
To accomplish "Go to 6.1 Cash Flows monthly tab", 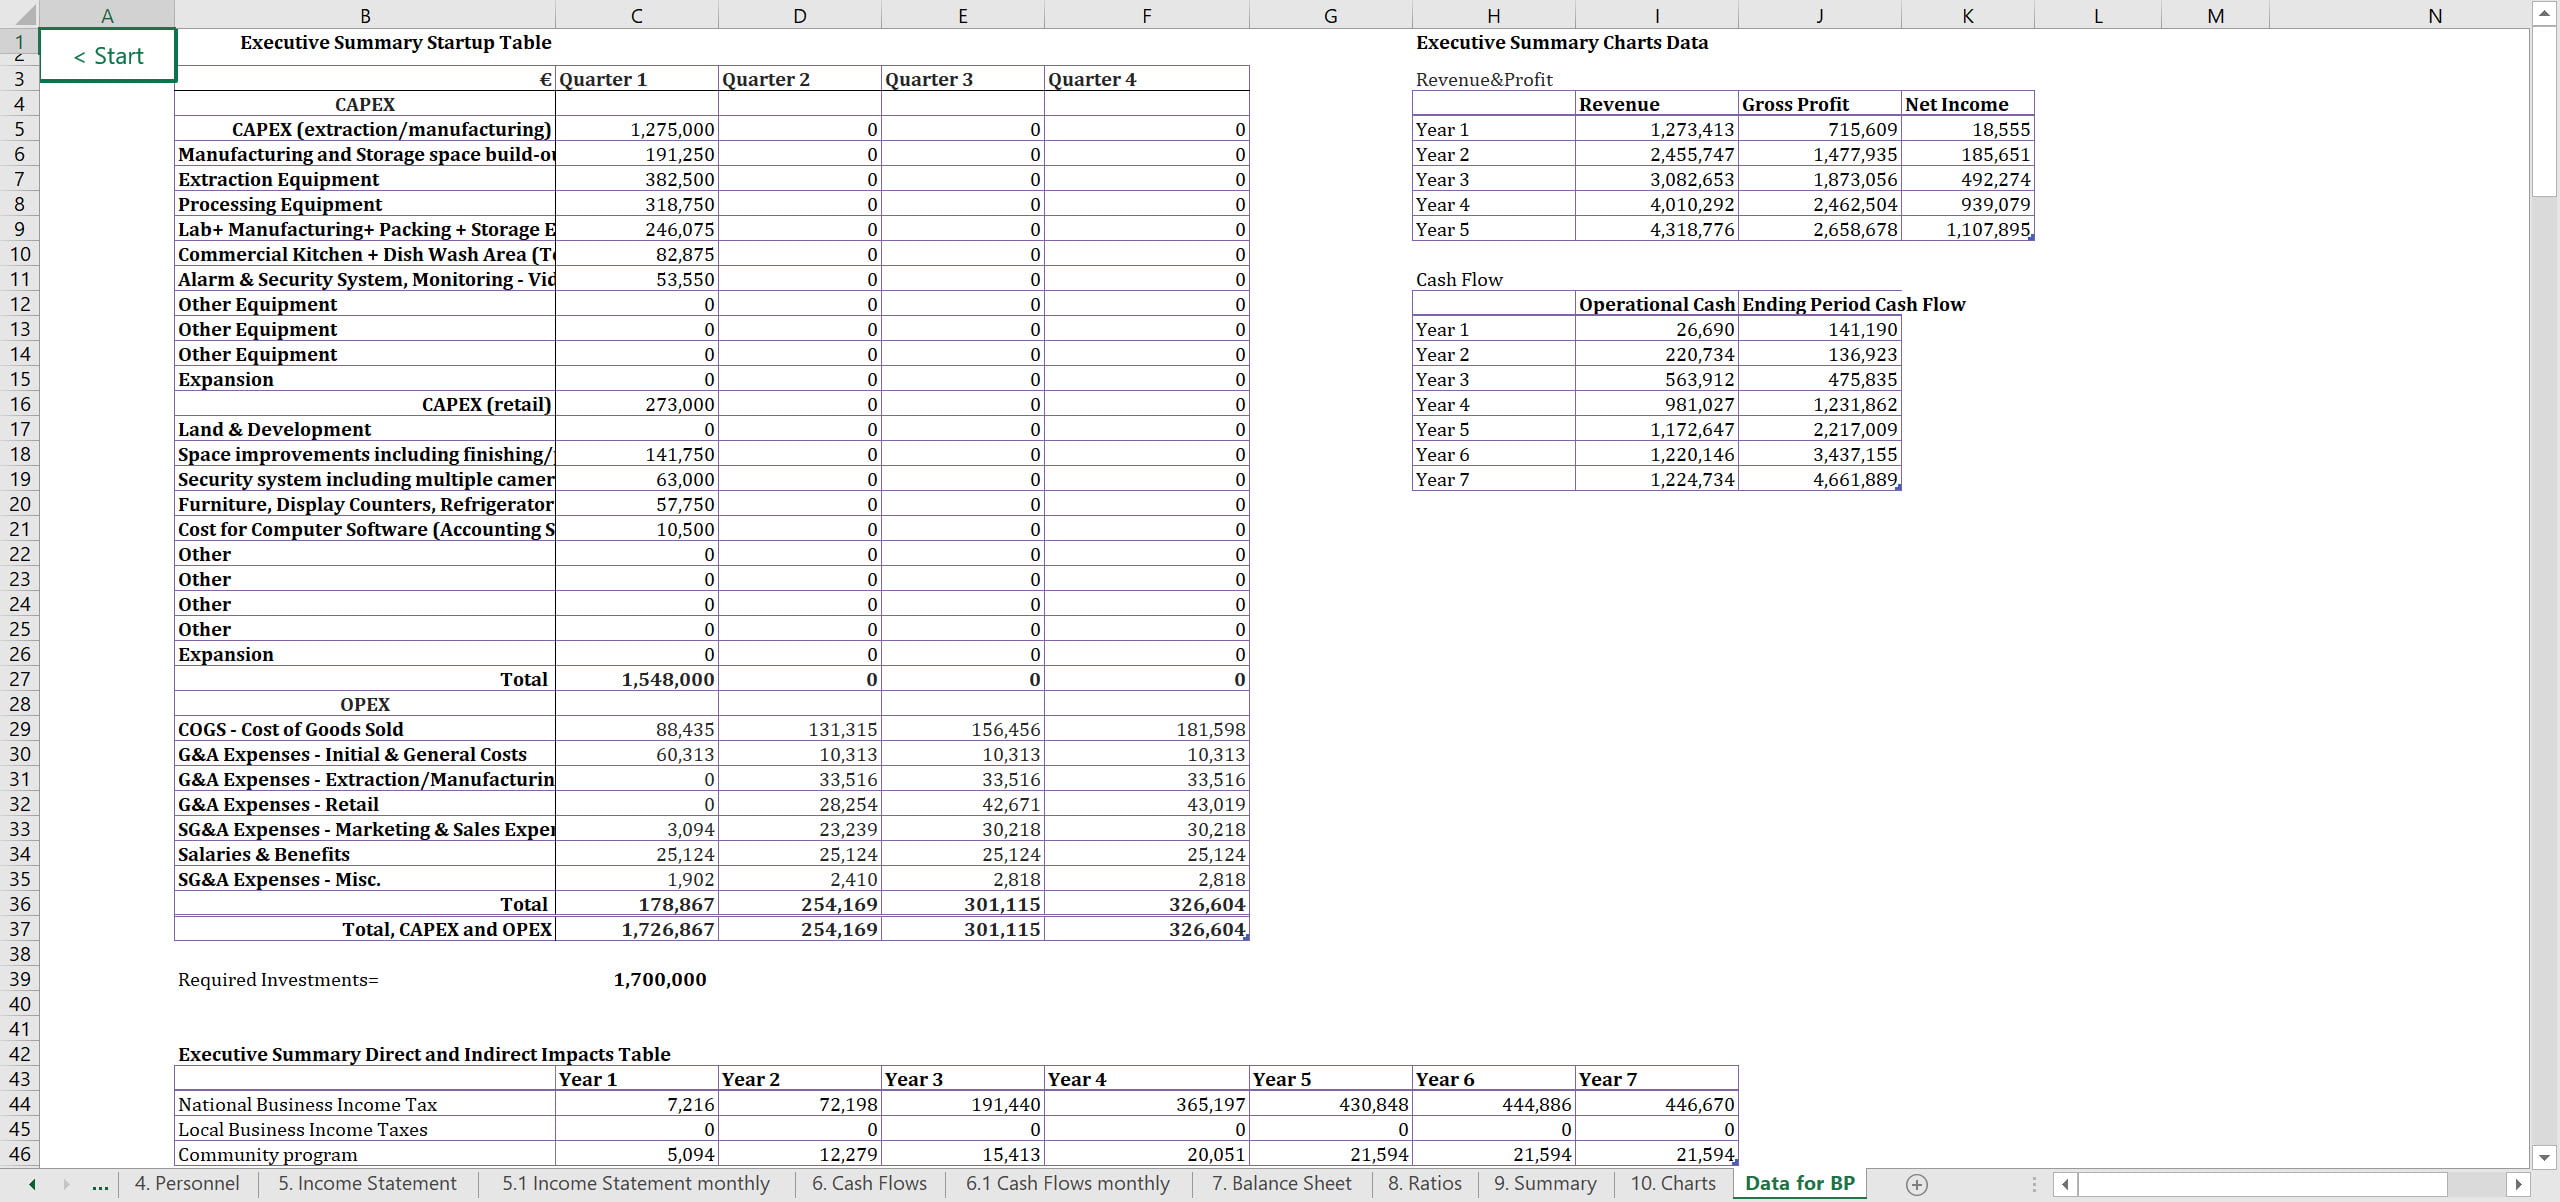I will coord(1067,1184).
